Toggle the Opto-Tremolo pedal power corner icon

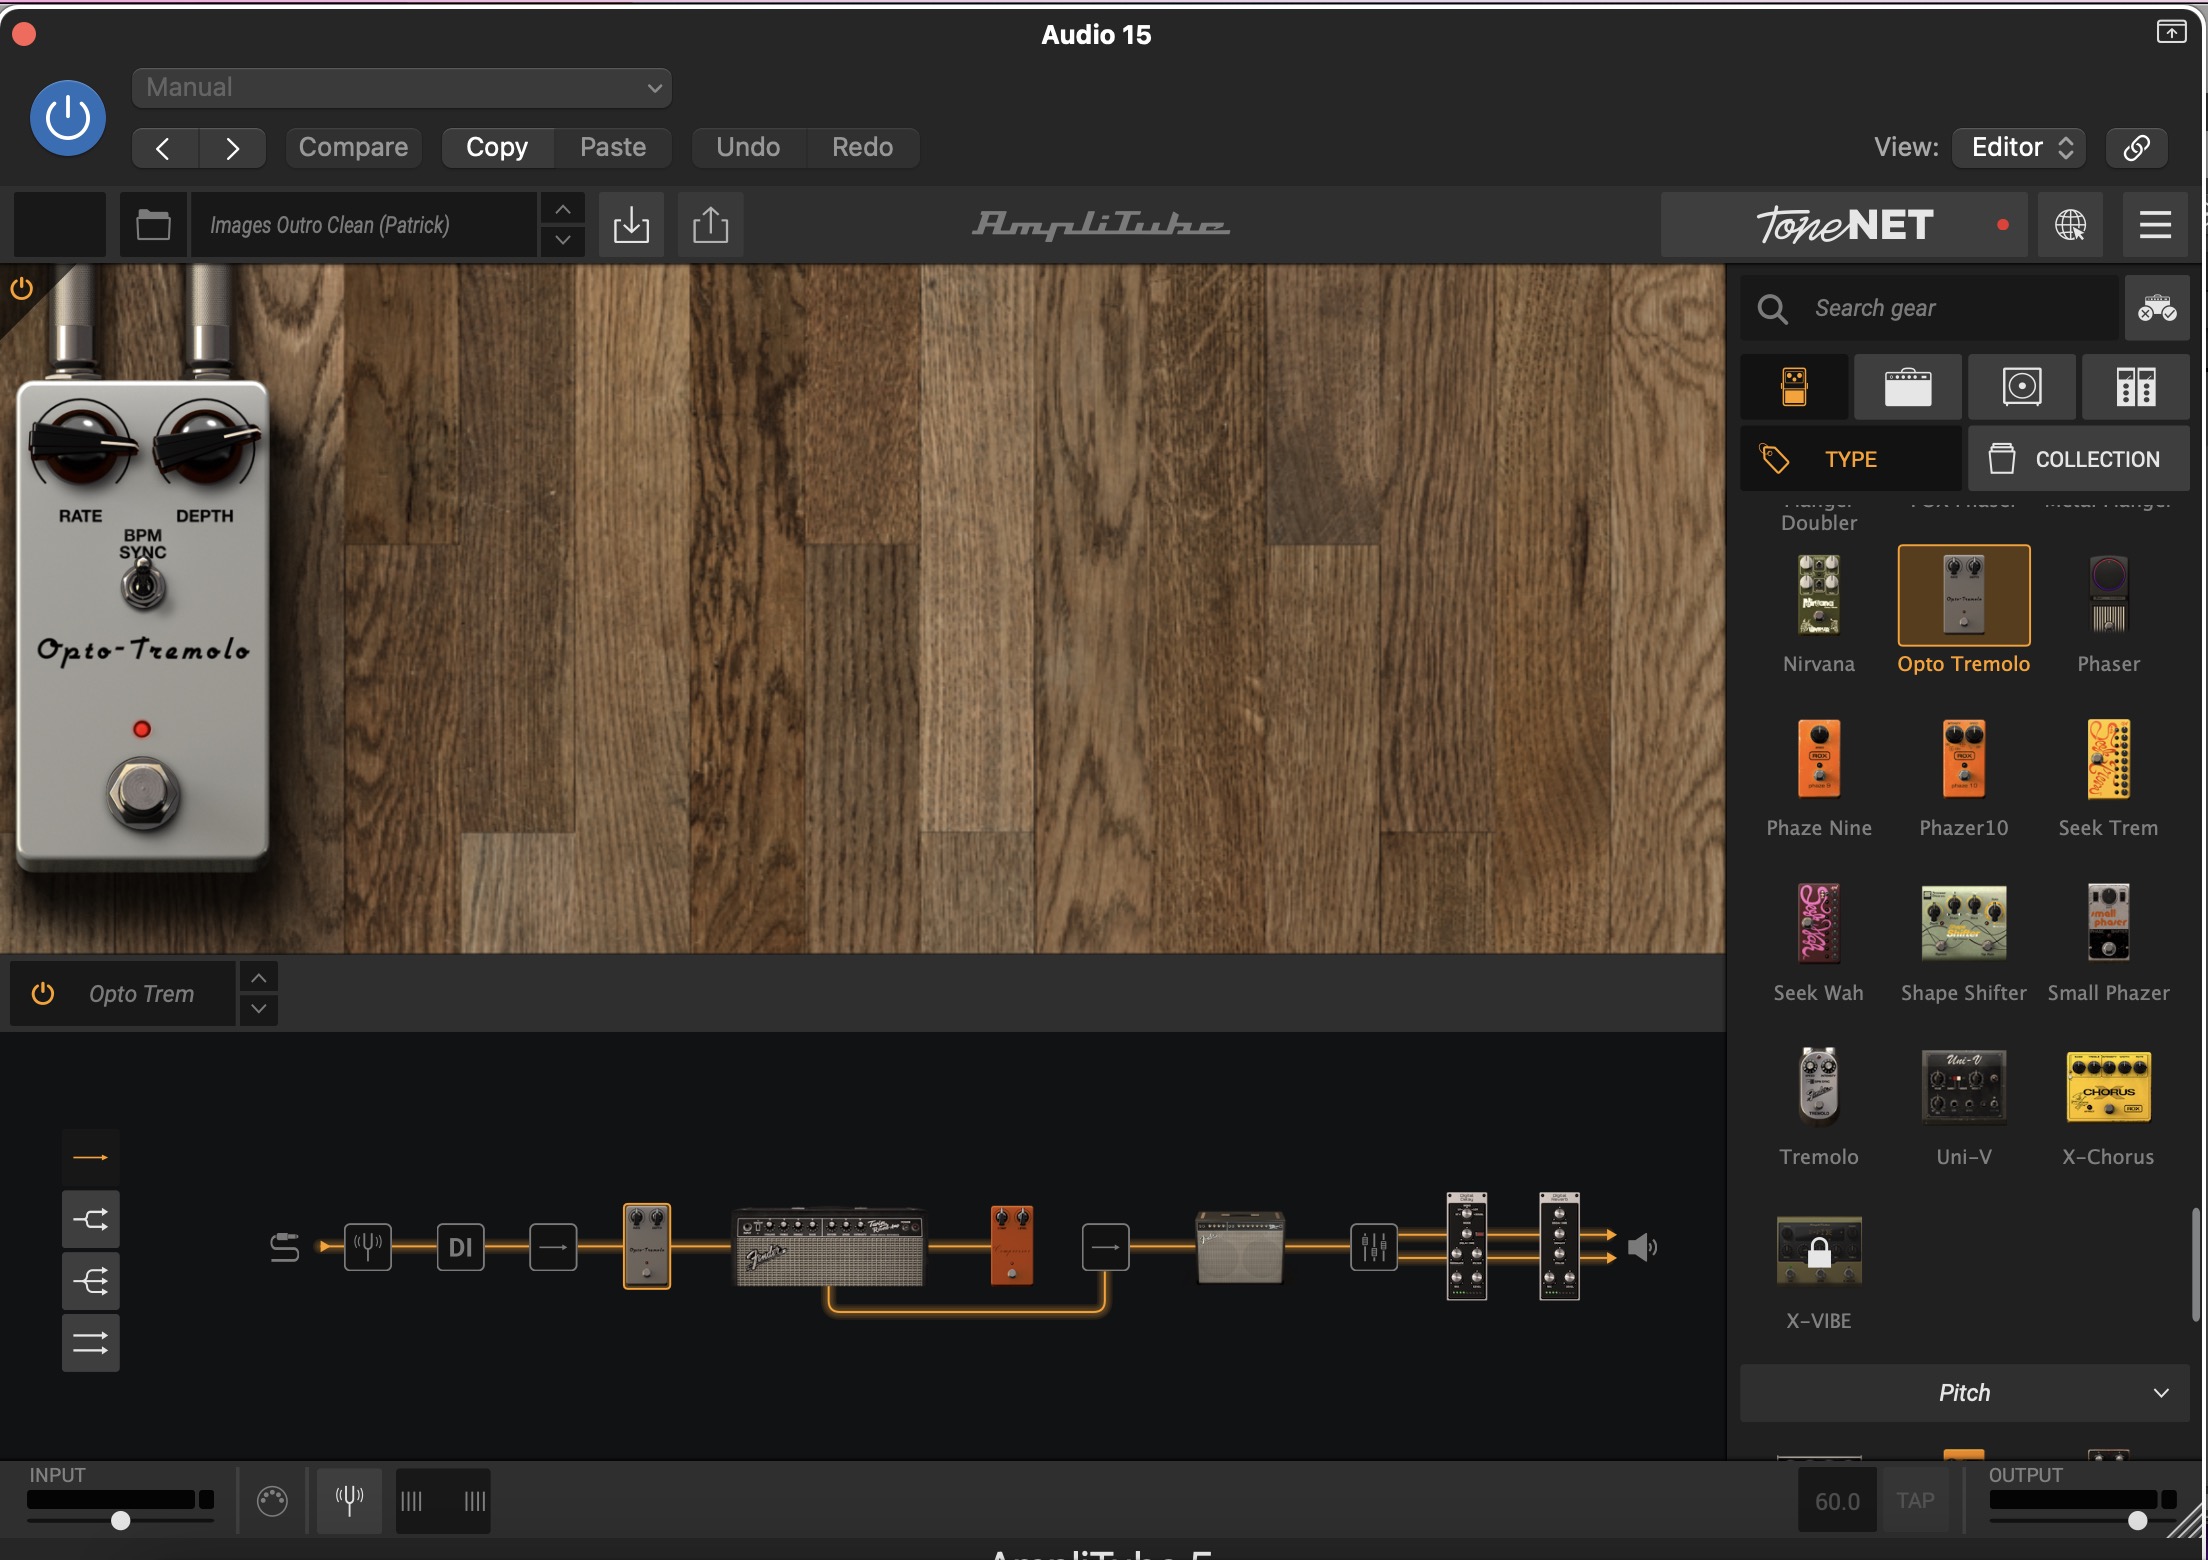pyautogui.click(x=21, y=289)
